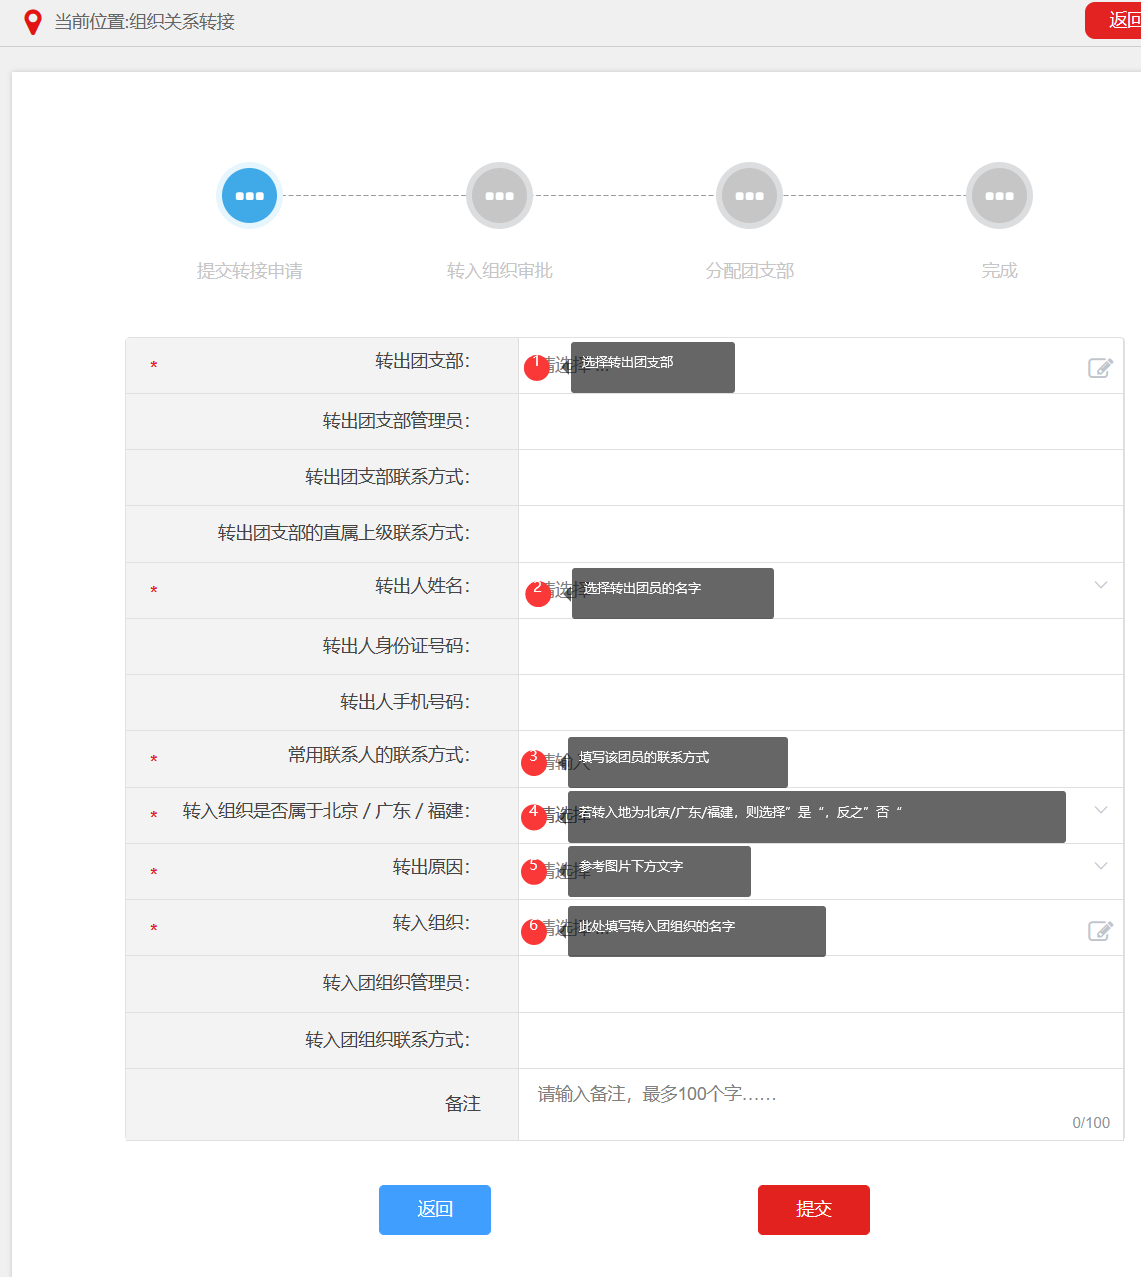The height and width of the screenshot is (1277, 1141).
Task: Click the 选择转出团支部 tooltip
Action: 652,367
